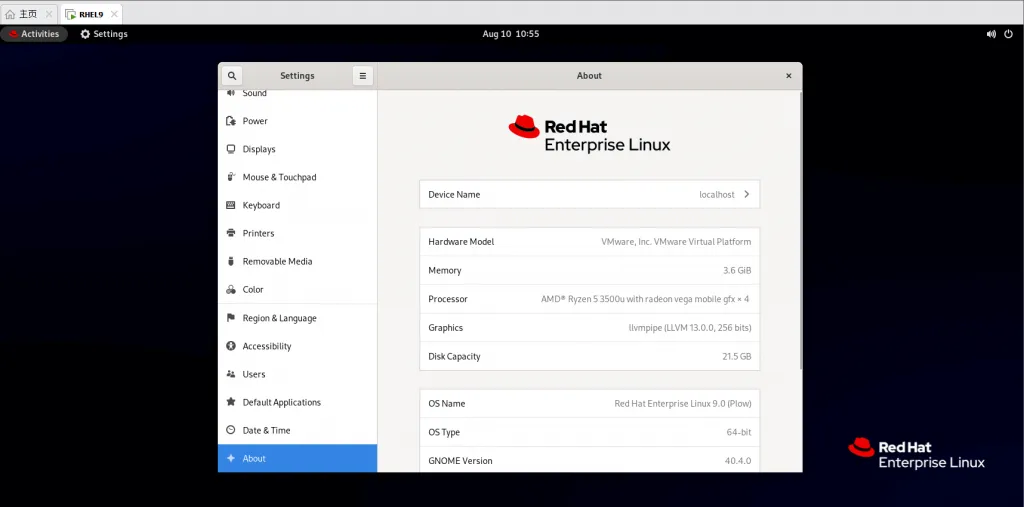
Task: Click the Power battery icon in sidebar
Action: tap(231, 121)
